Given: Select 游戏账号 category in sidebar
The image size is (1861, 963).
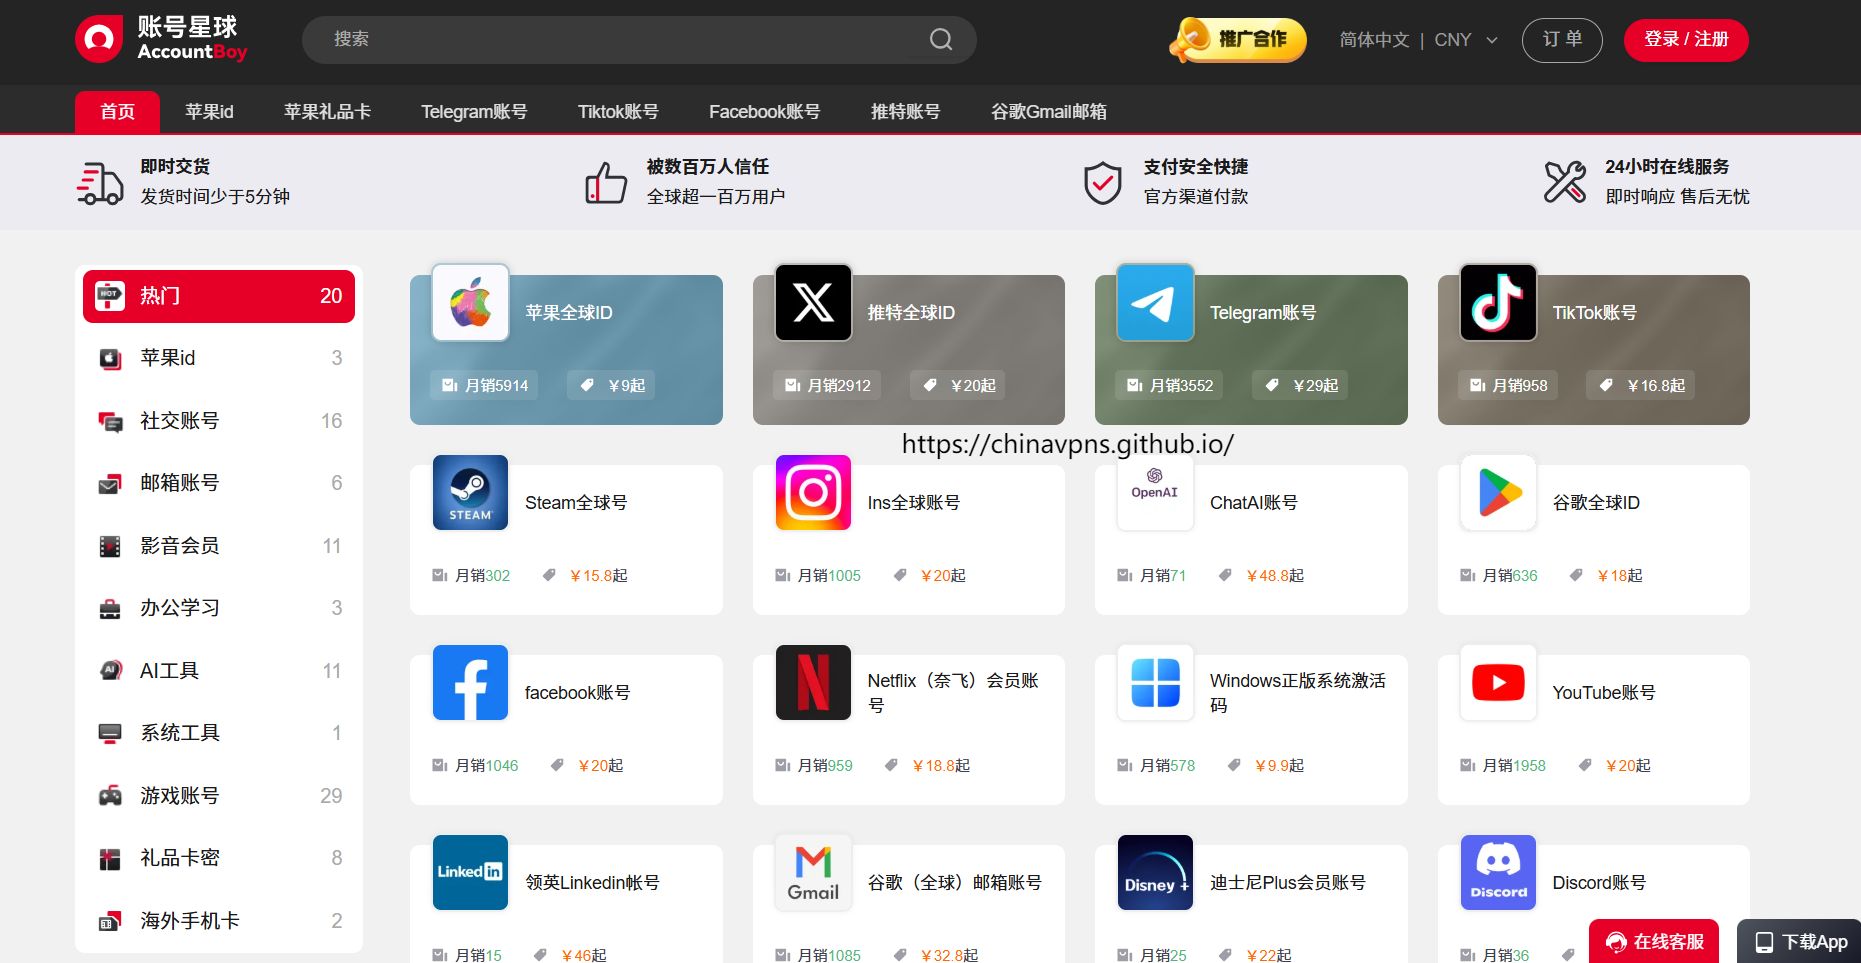Looking at the screenshot, I should pyautogui.click(x=219, y=796).
